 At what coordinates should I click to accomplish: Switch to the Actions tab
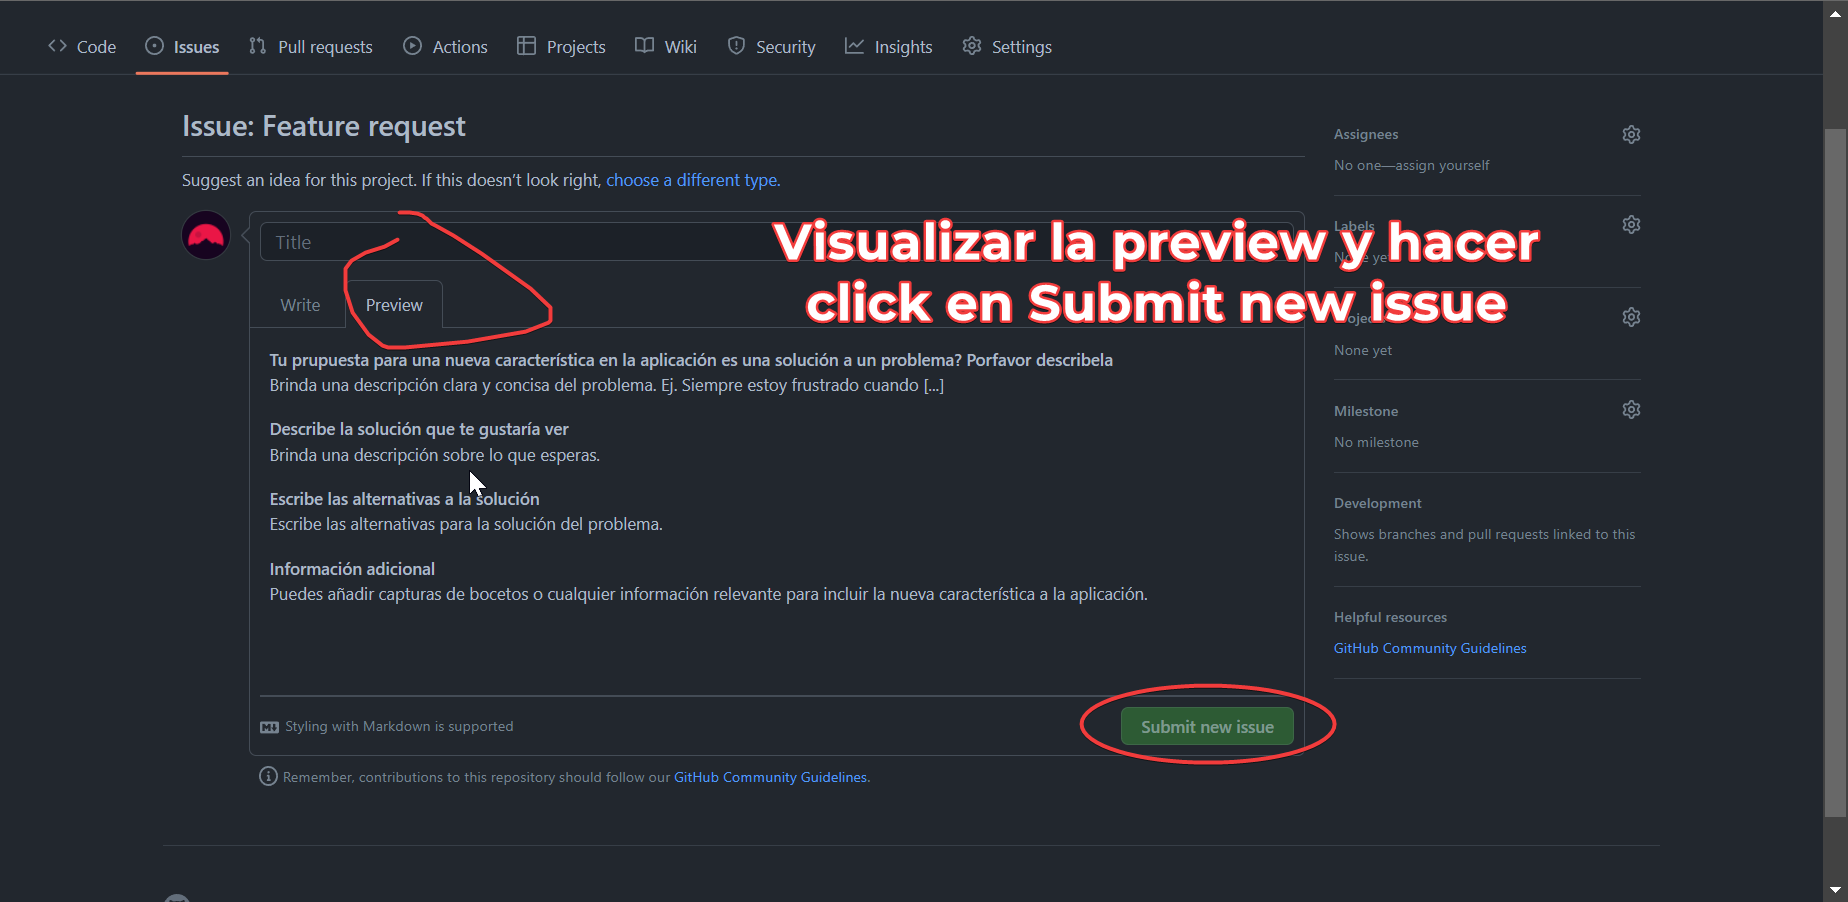[x=445, y=47]
